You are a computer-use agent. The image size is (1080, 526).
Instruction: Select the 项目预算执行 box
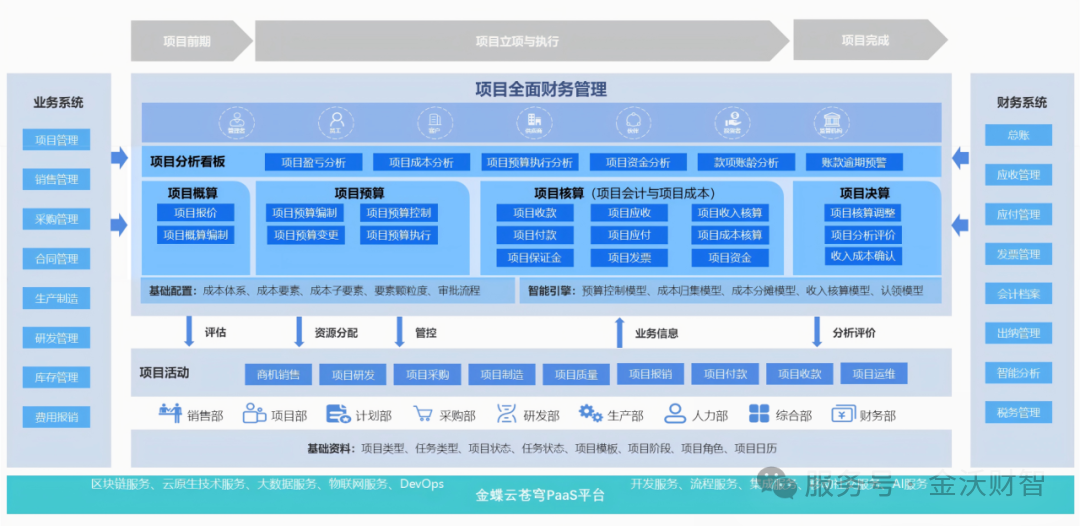point(399,235)
